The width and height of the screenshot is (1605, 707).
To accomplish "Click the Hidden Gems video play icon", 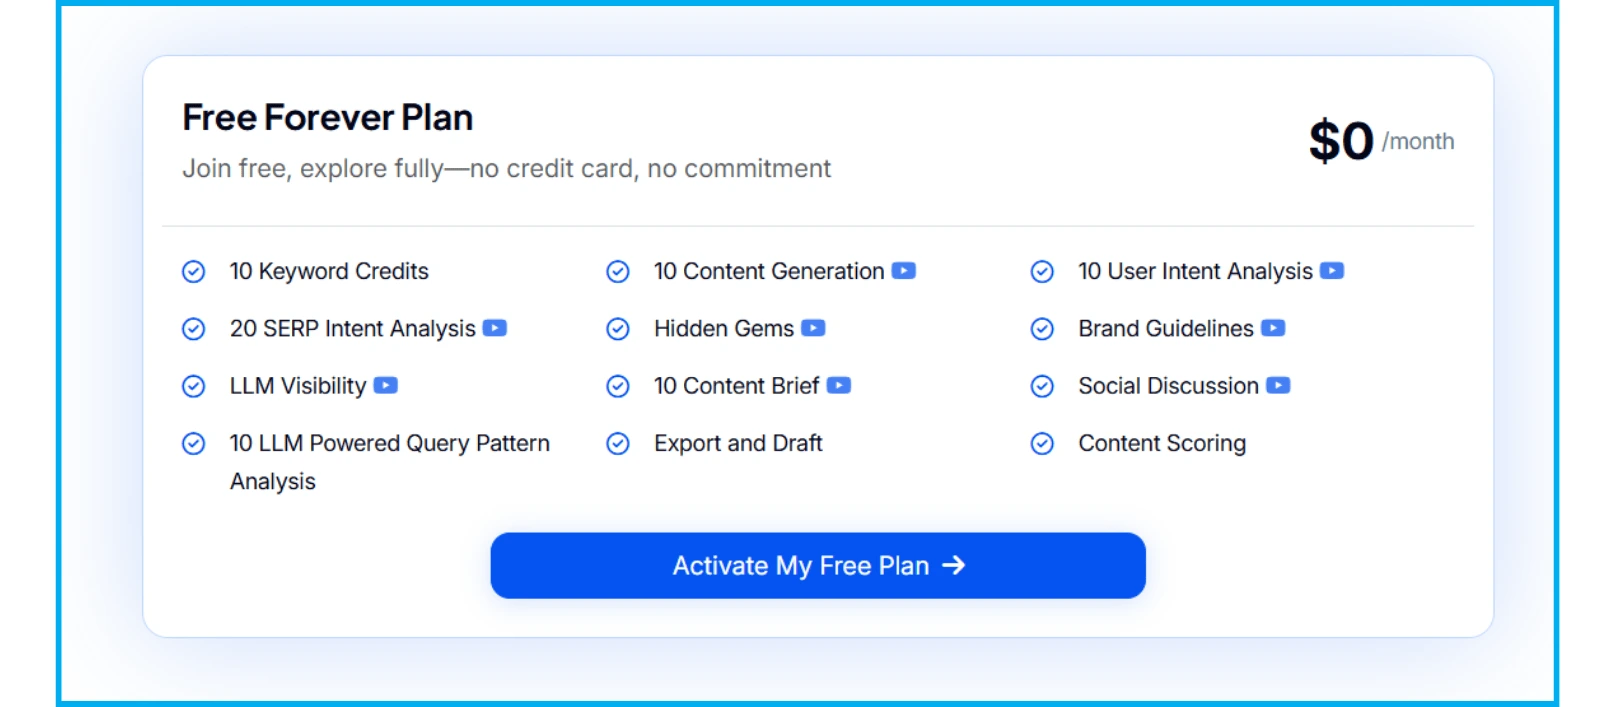I will point(815,328).
